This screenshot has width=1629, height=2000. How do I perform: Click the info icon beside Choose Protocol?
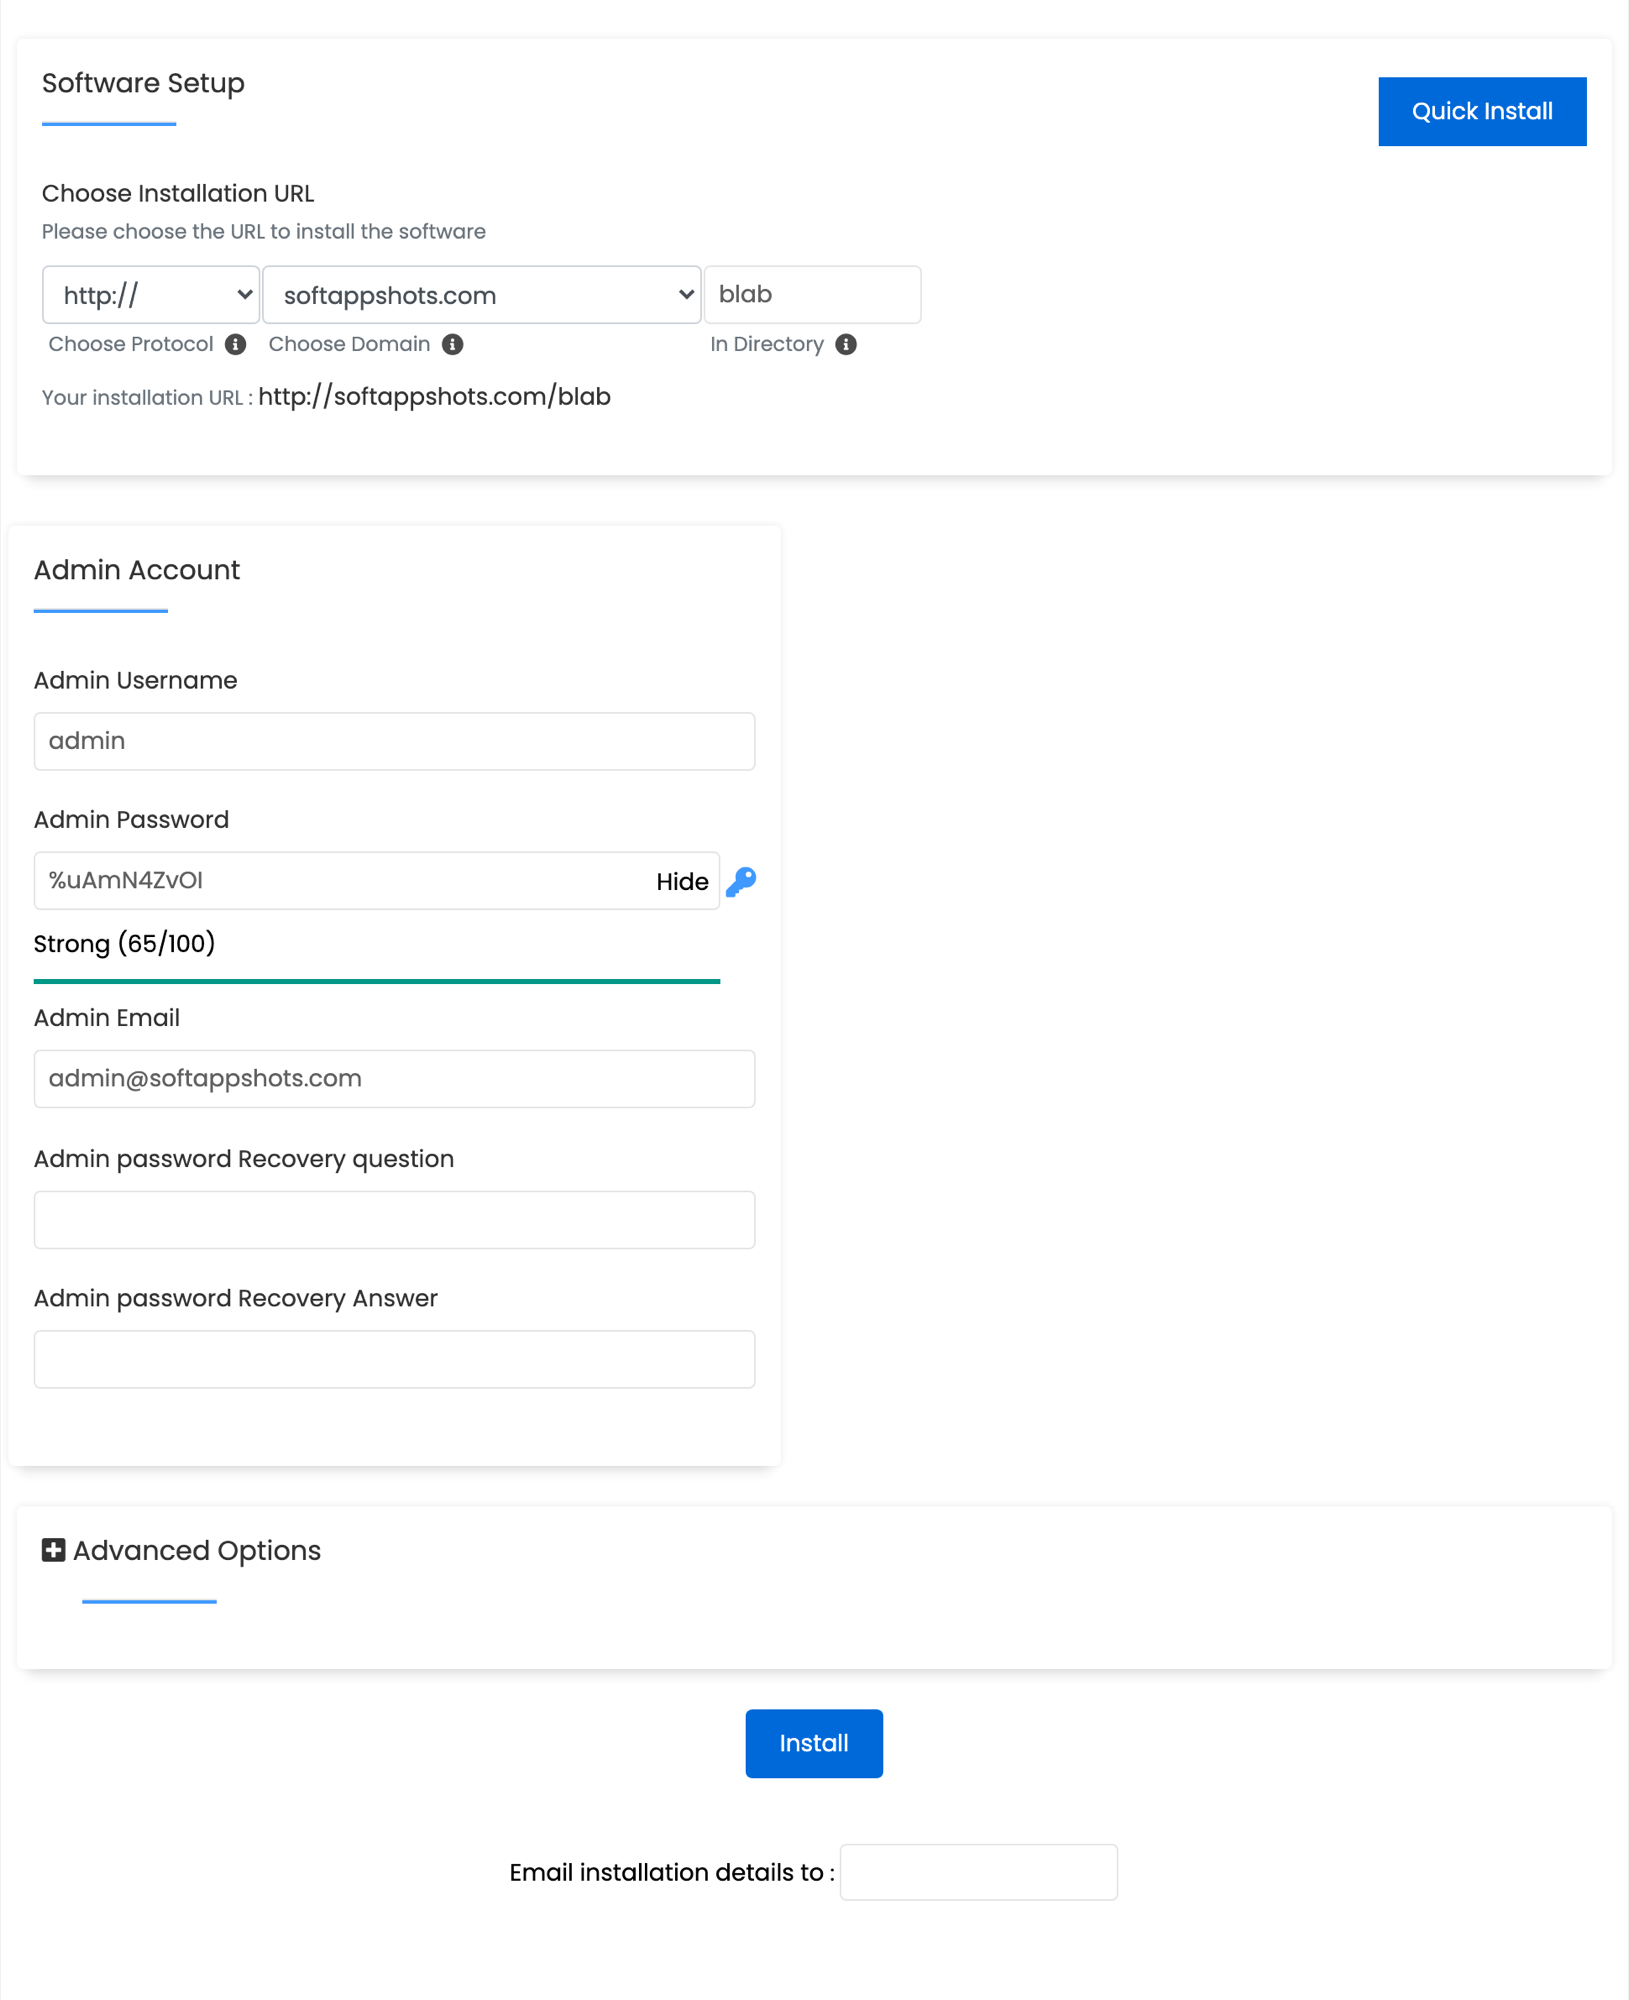(236, 344)
